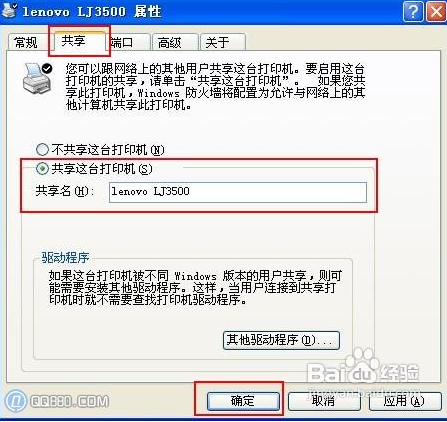The image size is (447, 422).
Task: Click the question mark help button
Action: click(413, 12)
